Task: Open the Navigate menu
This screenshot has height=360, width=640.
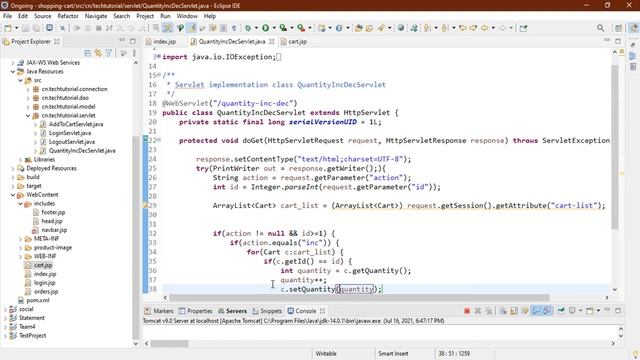Action: click(96, 16)
